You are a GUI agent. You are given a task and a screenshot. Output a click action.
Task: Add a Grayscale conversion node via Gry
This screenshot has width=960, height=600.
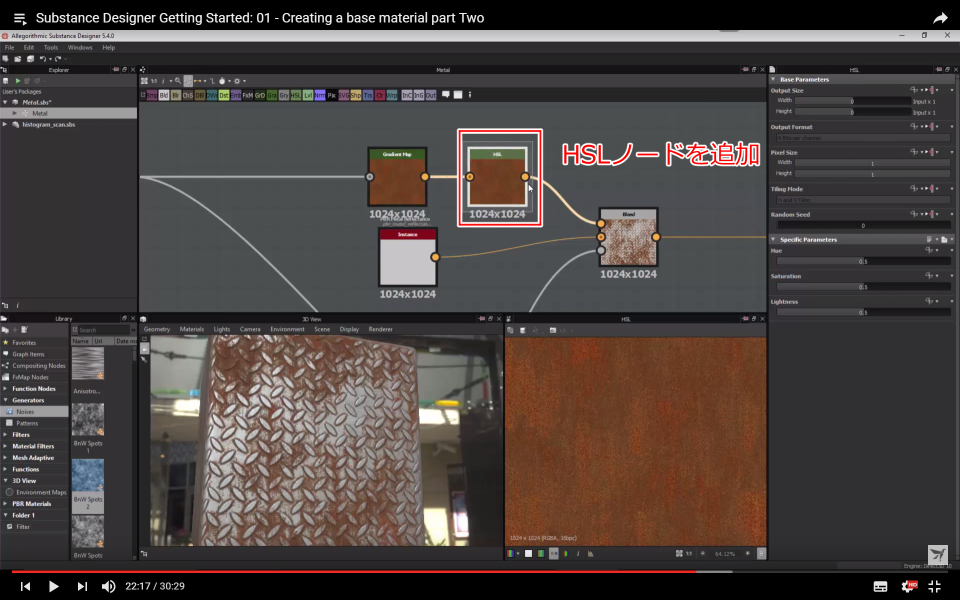[x=284, y=96]
